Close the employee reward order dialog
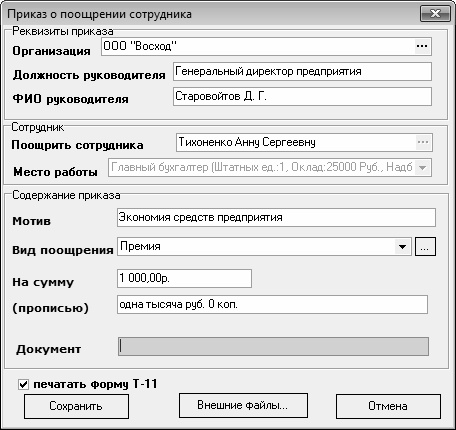456x430 pixels. tap(435, 14)
